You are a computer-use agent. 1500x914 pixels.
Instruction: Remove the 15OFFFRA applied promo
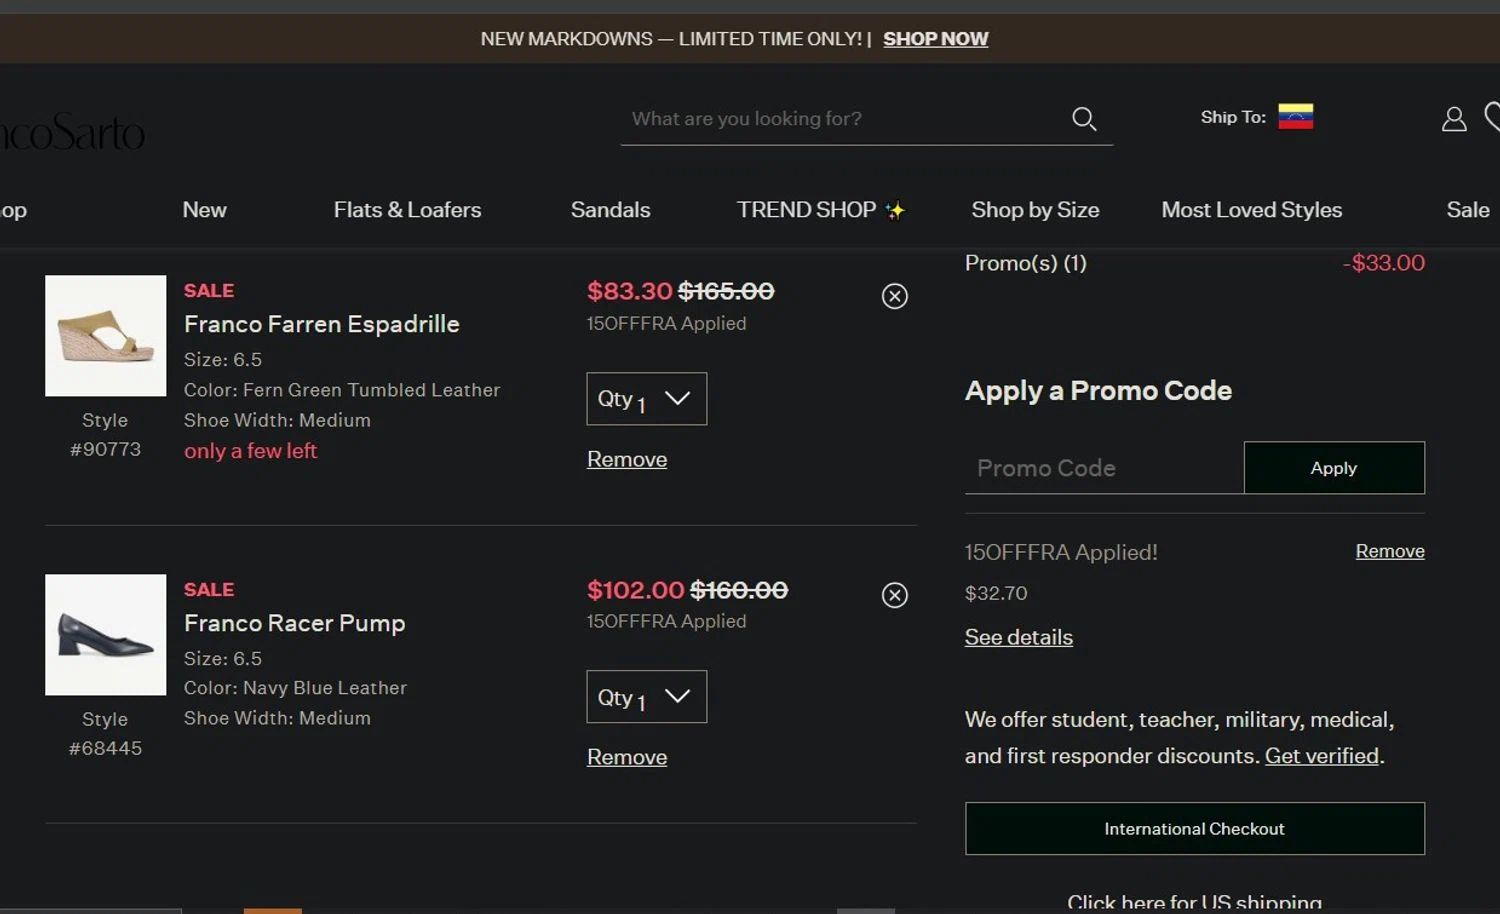tap(1390, 551)
